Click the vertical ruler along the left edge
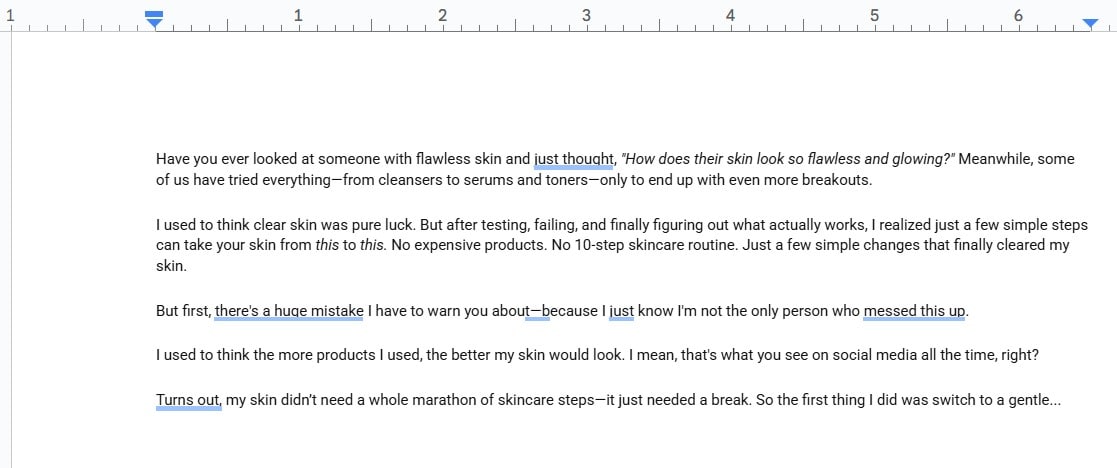The width and height of the screenshot is (1117, 468). tap(6, 249)
